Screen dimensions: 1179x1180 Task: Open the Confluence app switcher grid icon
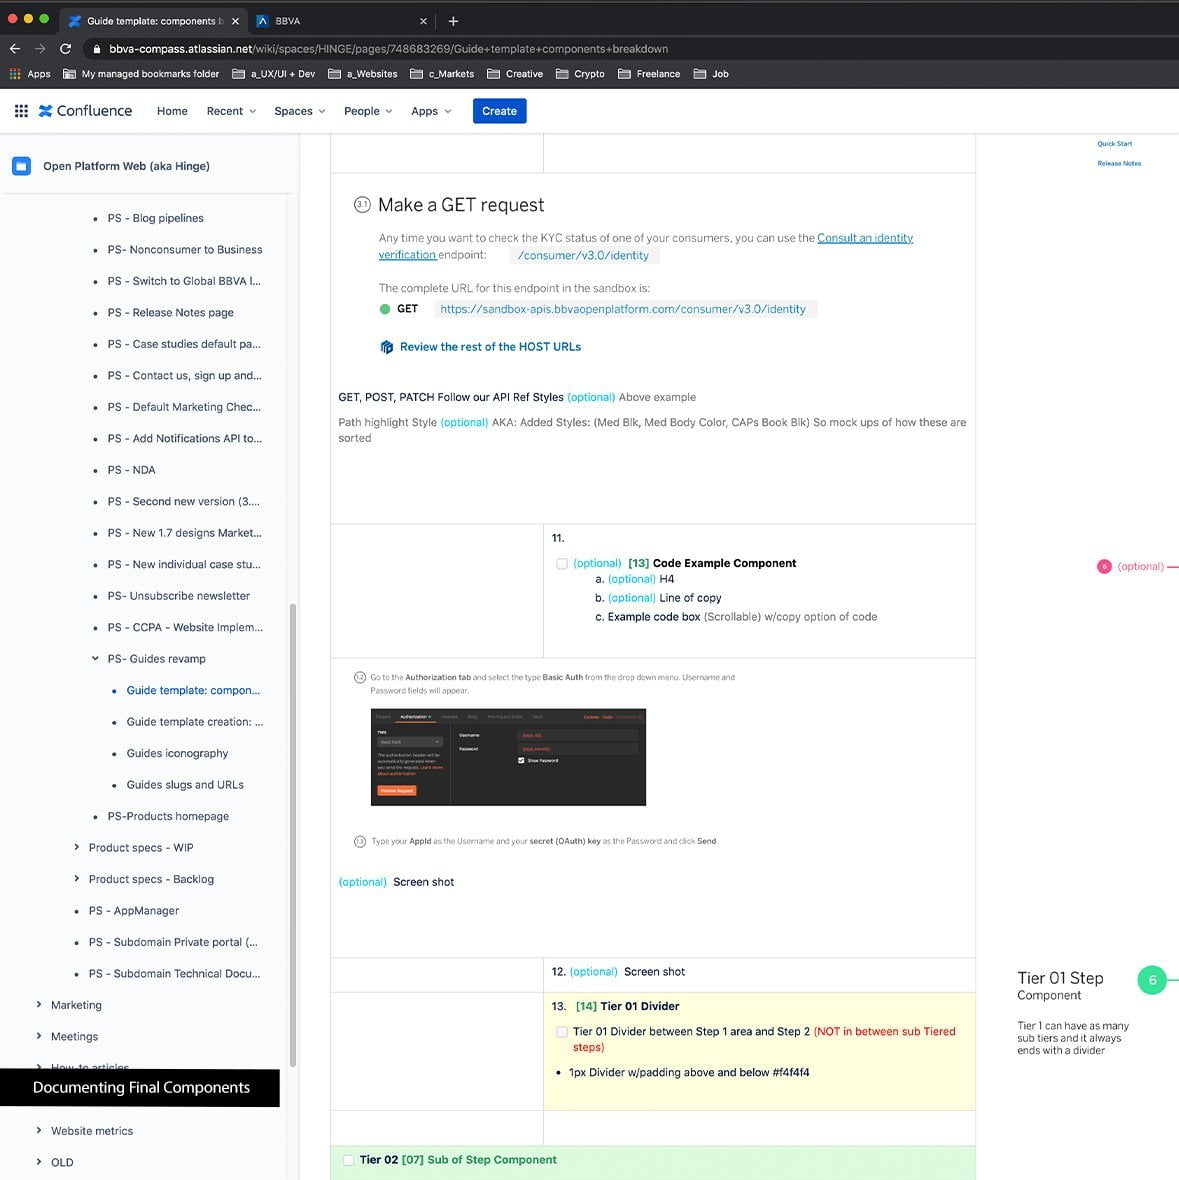coord(21,111)
